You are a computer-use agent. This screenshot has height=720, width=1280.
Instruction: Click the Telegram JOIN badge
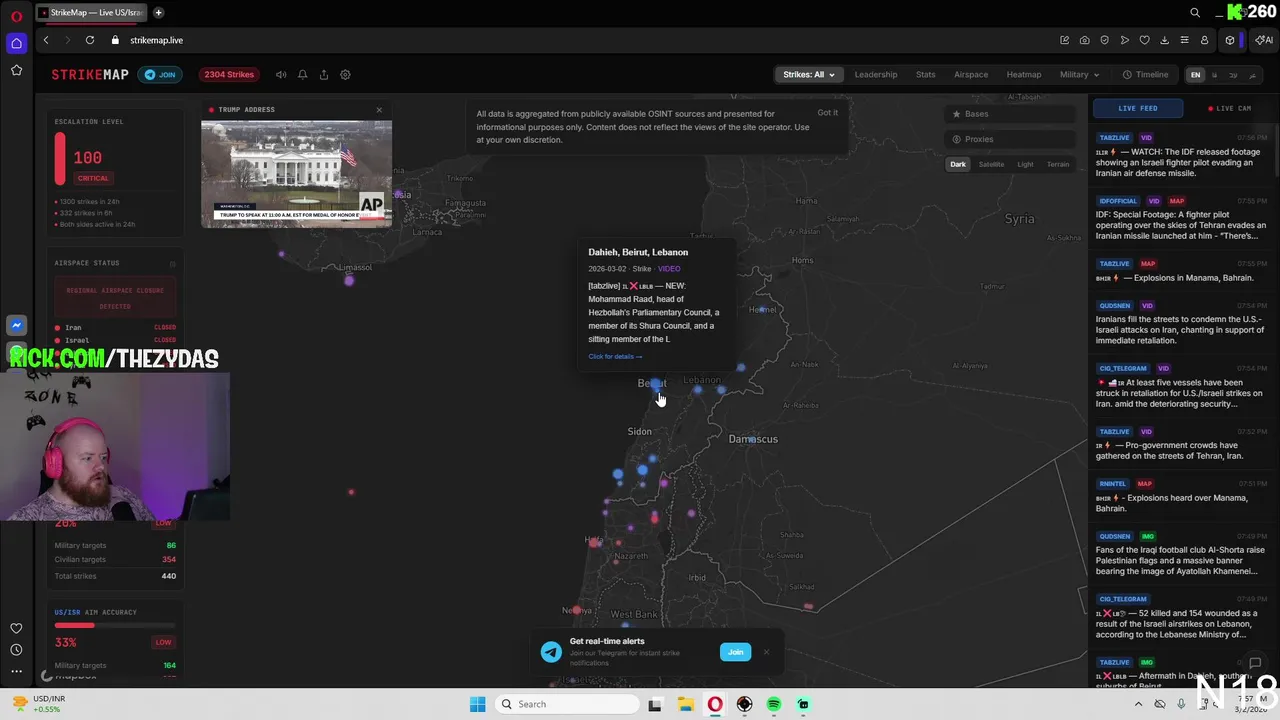(x=160, y=75)
